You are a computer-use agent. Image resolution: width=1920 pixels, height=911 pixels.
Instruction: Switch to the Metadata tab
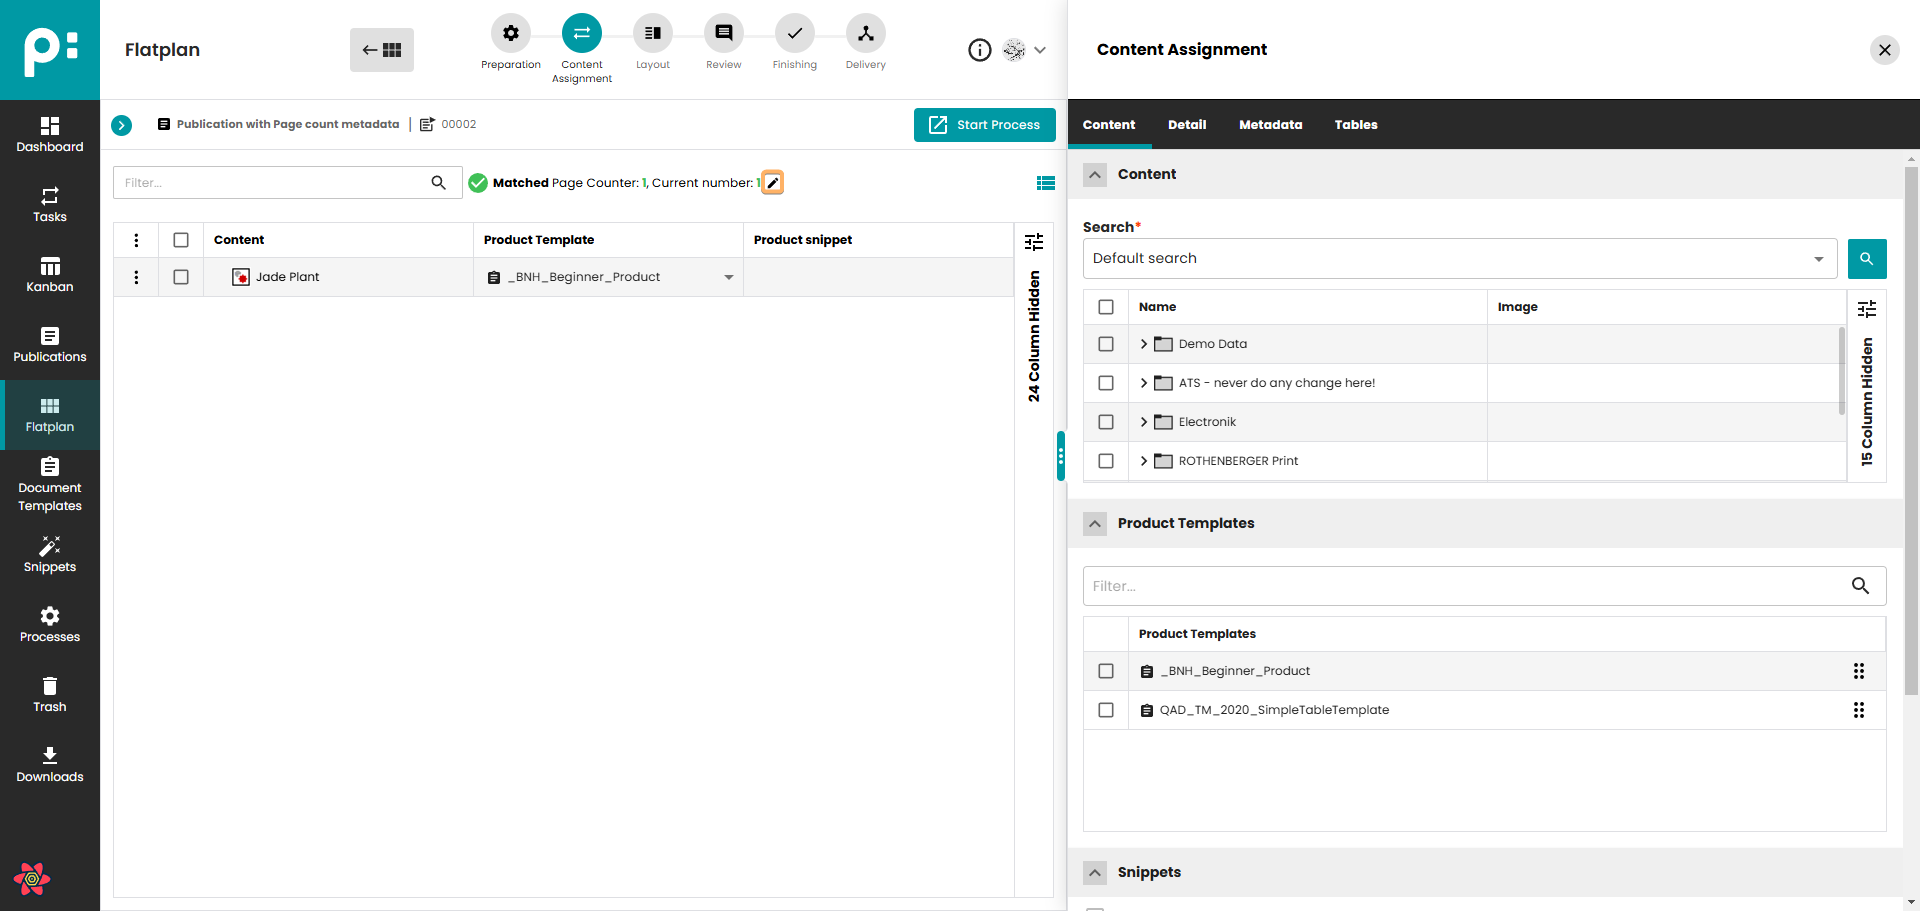click(1270, 125)
